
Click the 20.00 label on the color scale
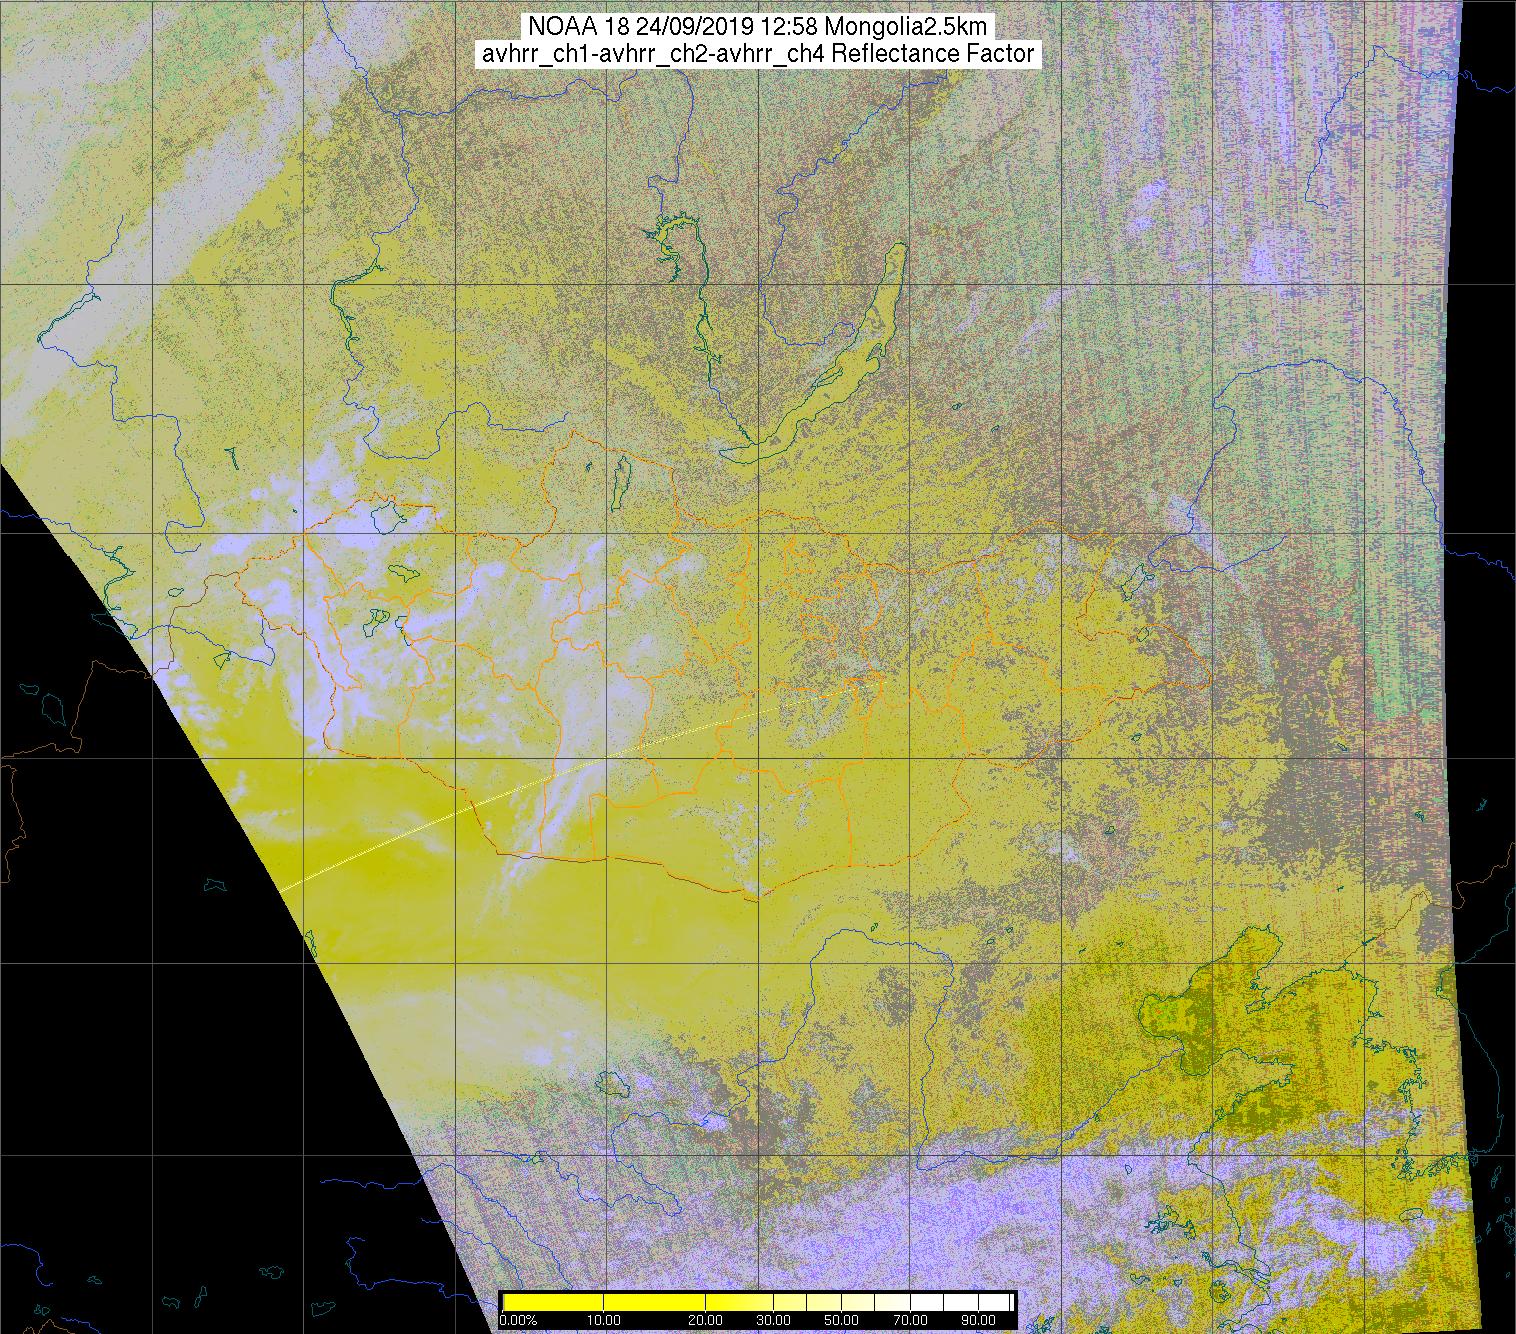click(705, 1320)
